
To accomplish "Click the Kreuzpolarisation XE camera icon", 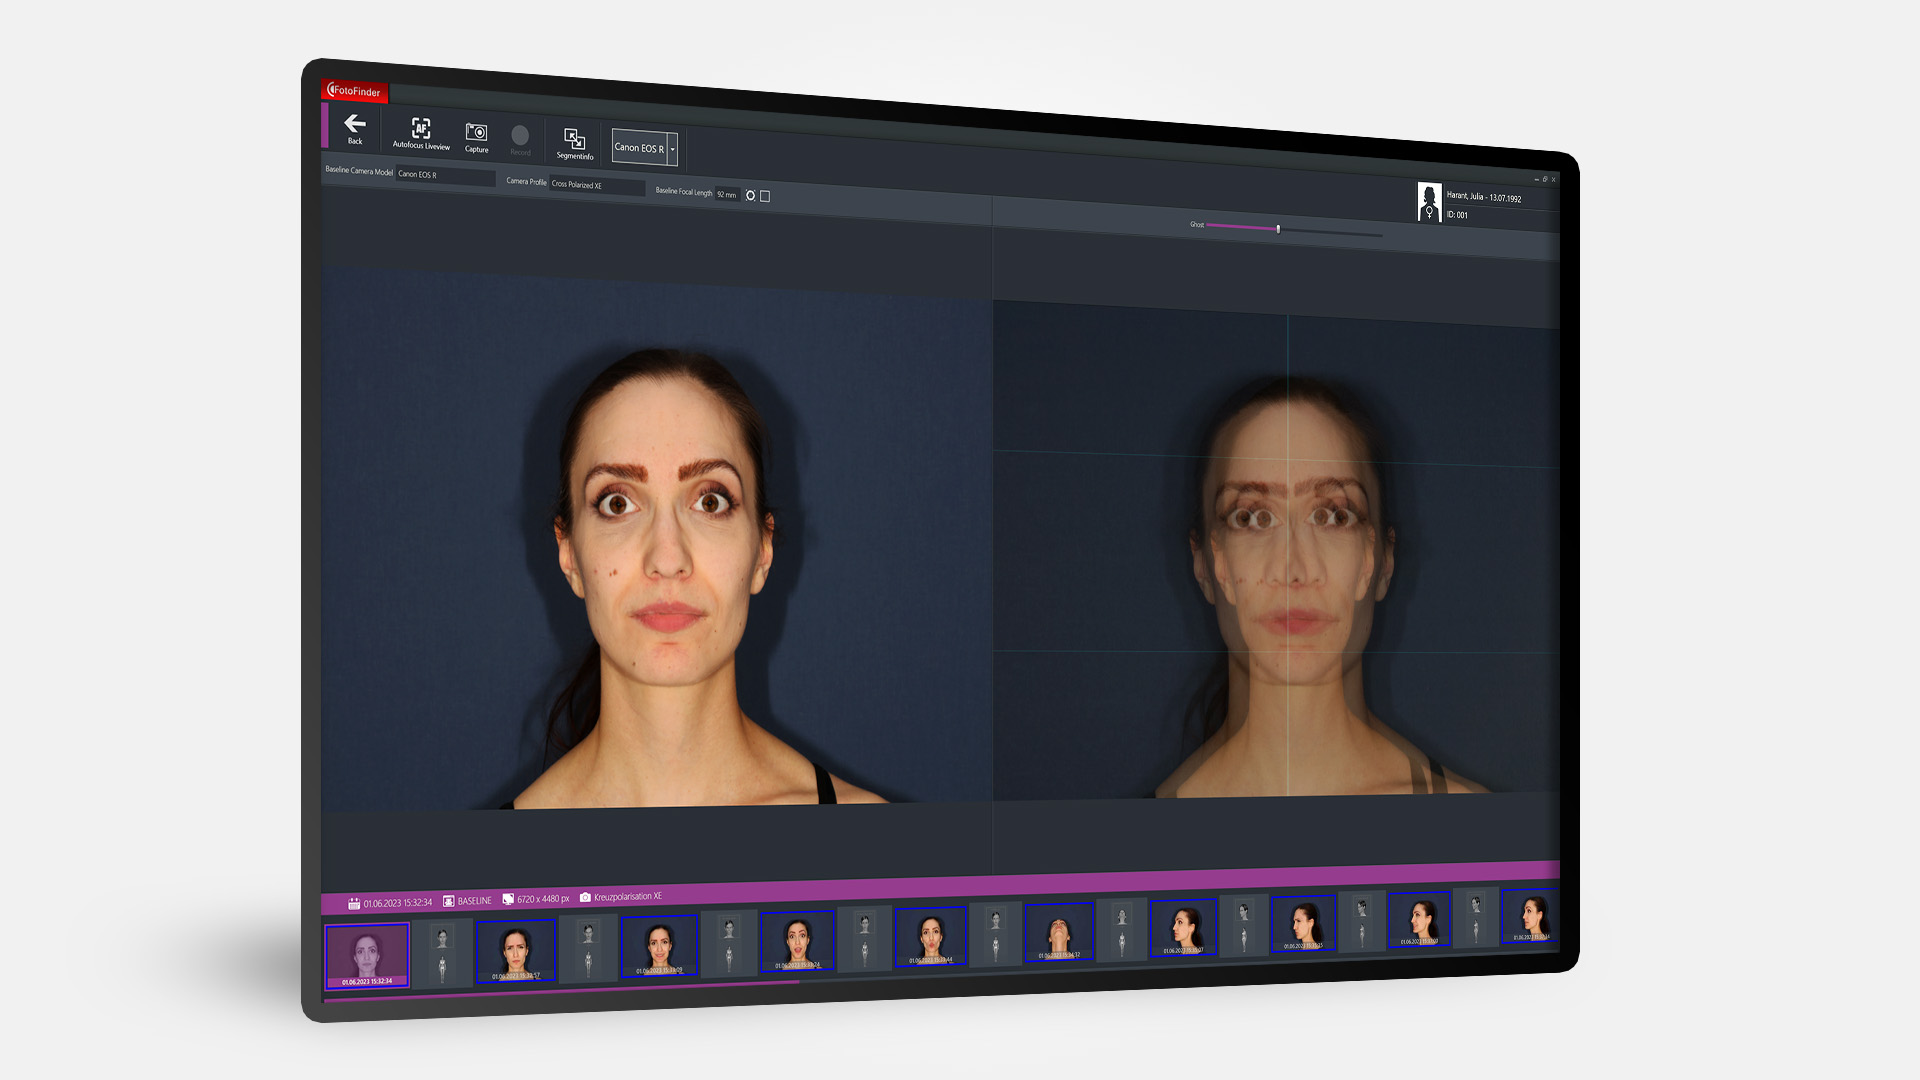I will coord(585,897).
